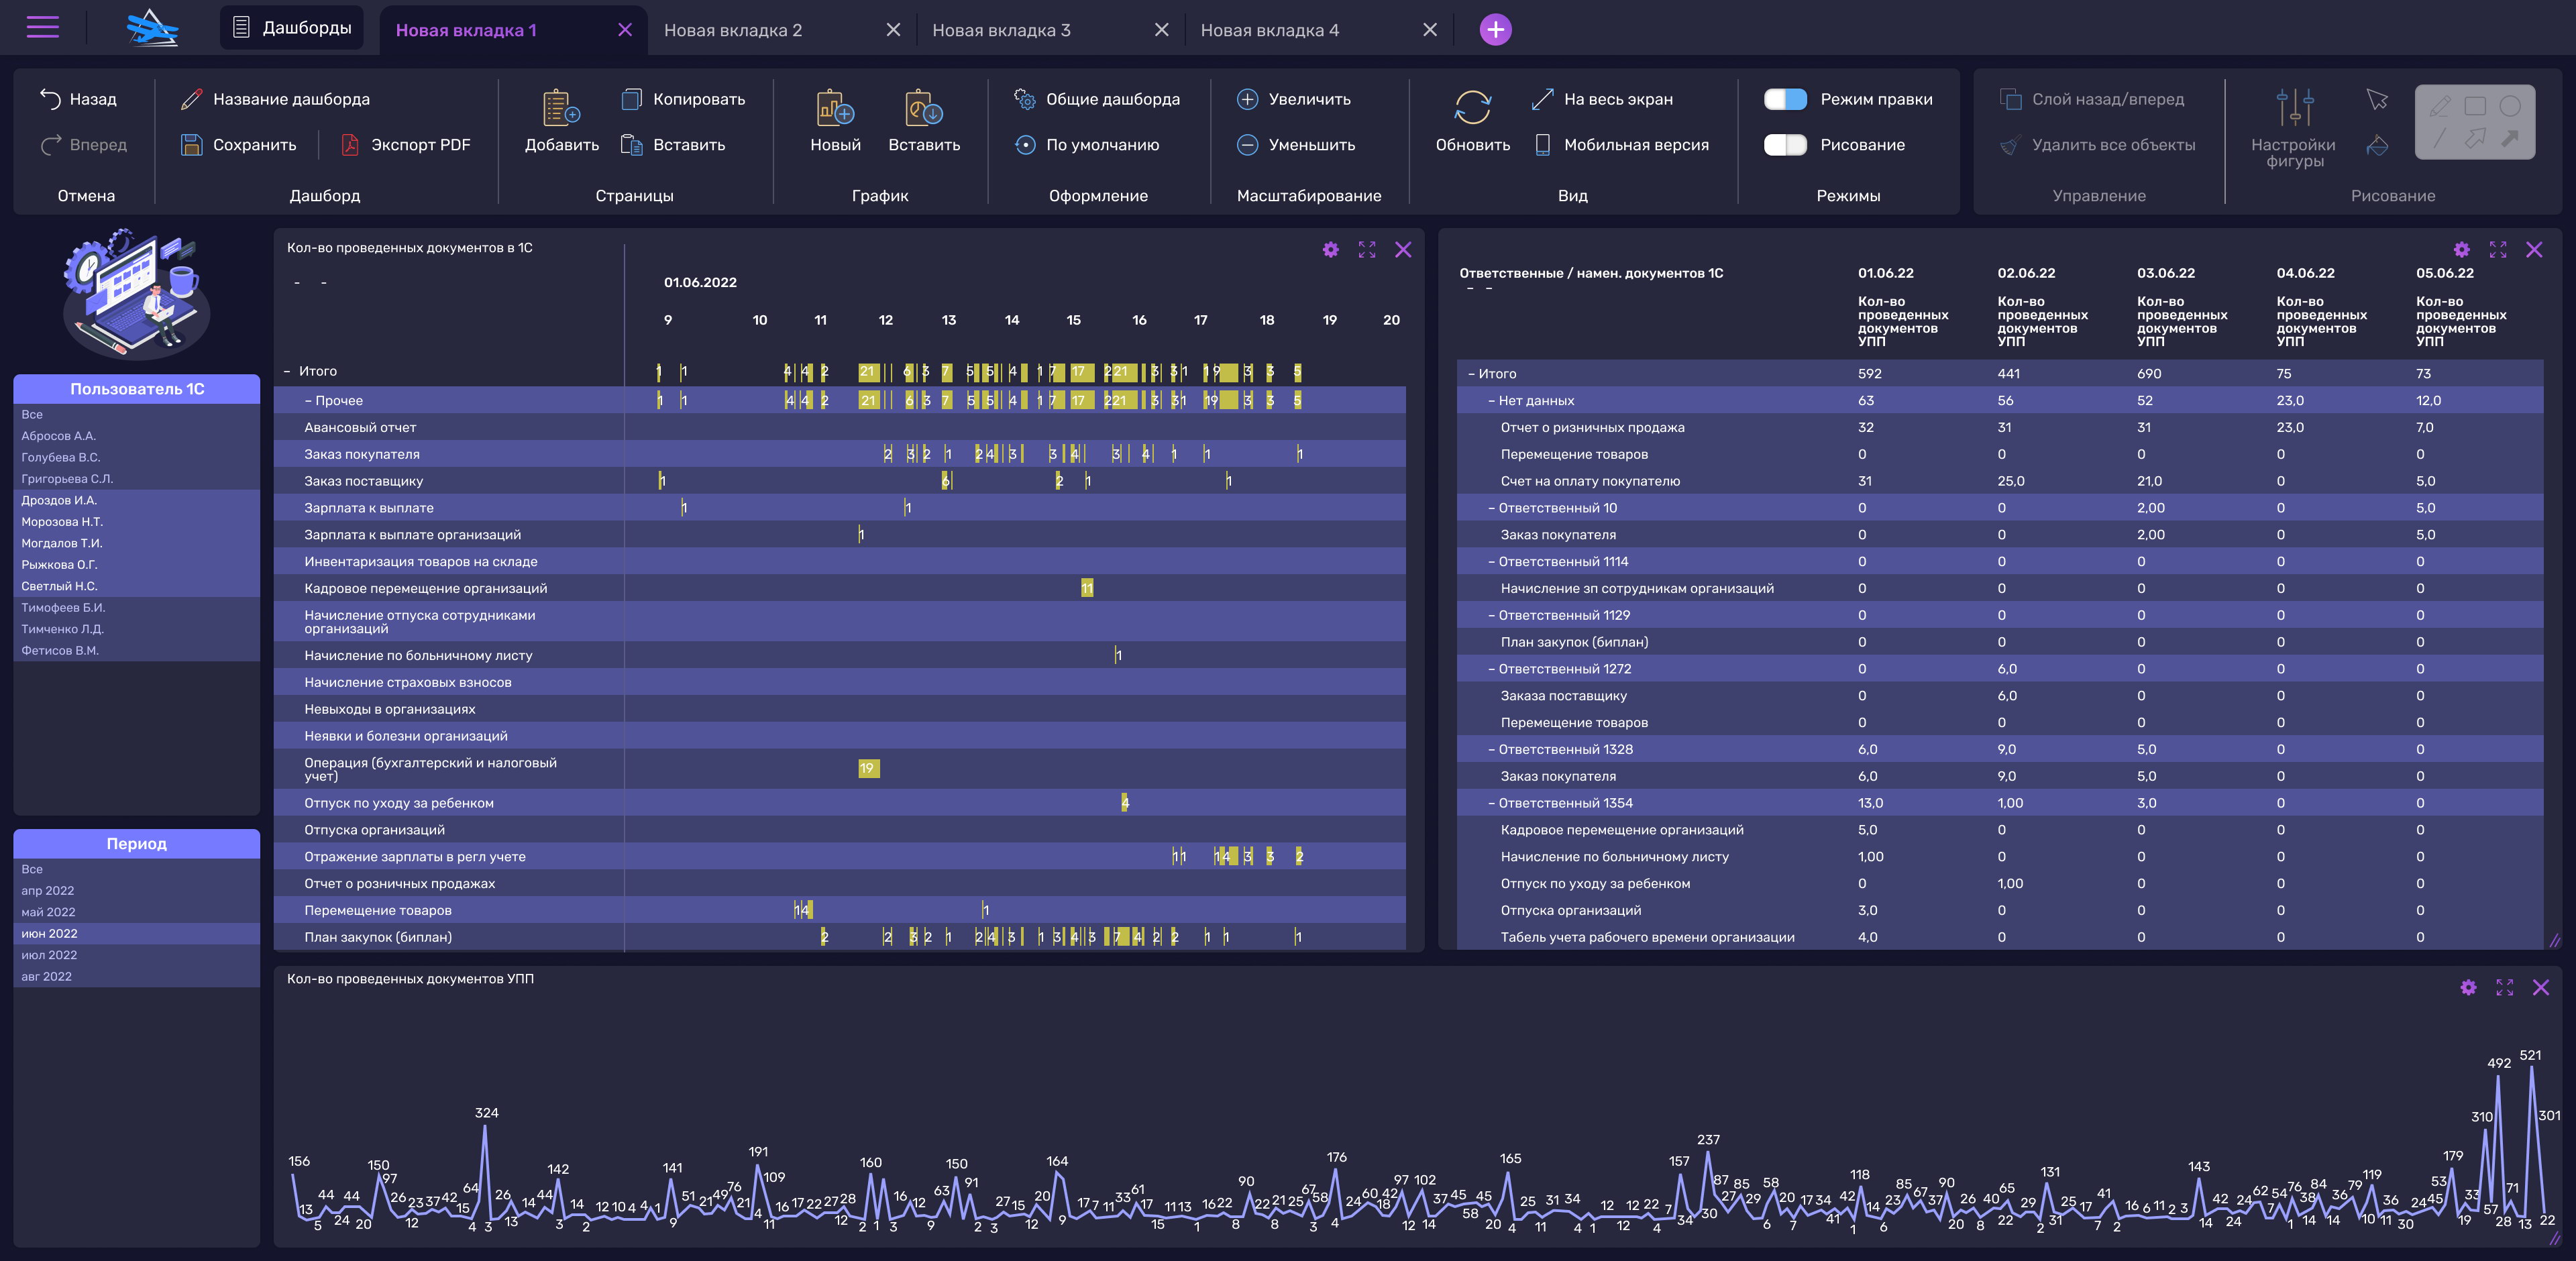2576x1261 pixels.
Task: Click the Экспорт PDF icon
Action: 350,145
